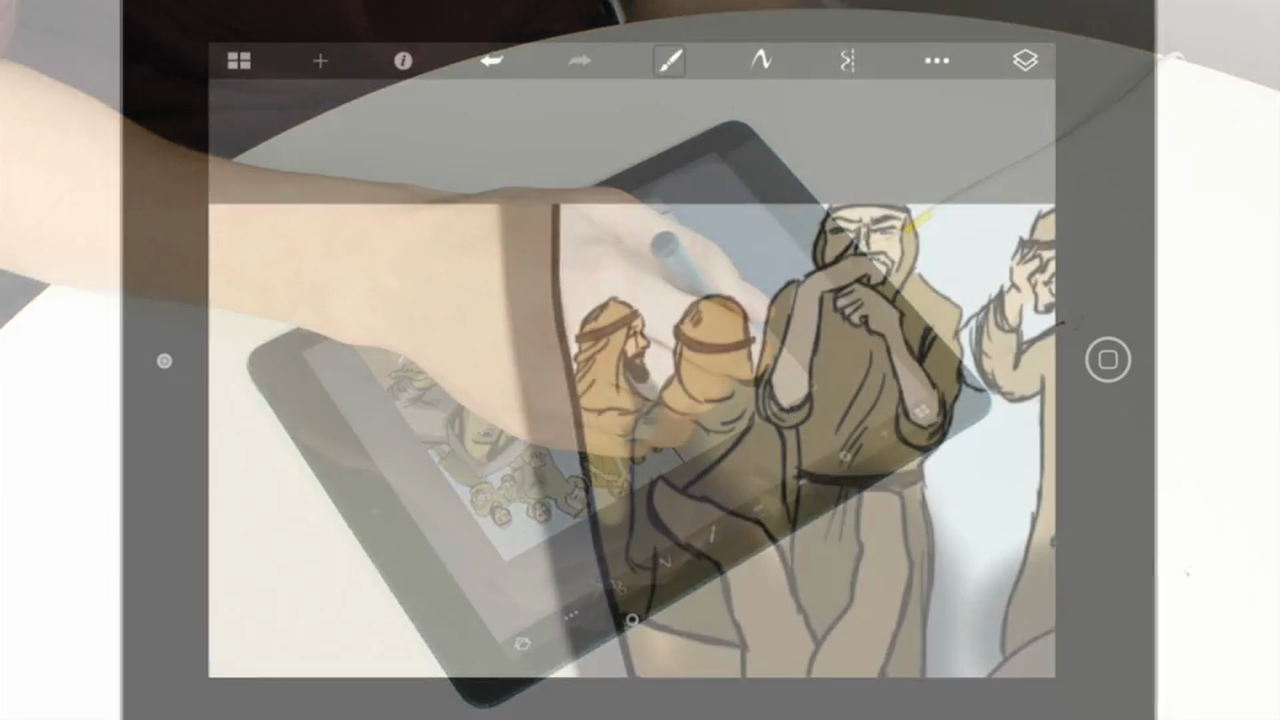Open the info panel

(403, 61)
